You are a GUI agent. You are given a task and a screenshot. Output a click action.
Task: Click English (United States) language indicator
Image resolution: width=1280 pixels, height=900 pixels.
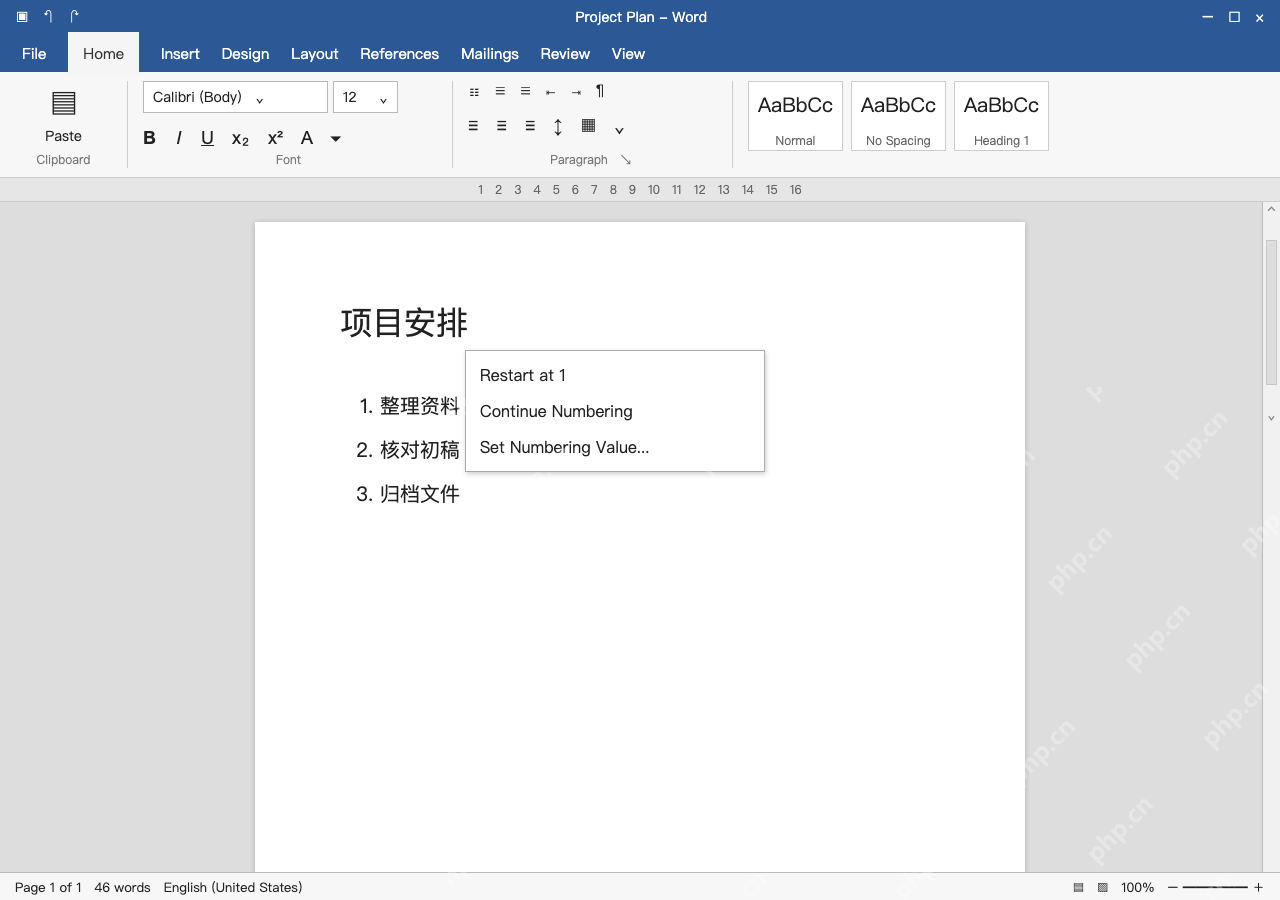[x=233, y=887]
